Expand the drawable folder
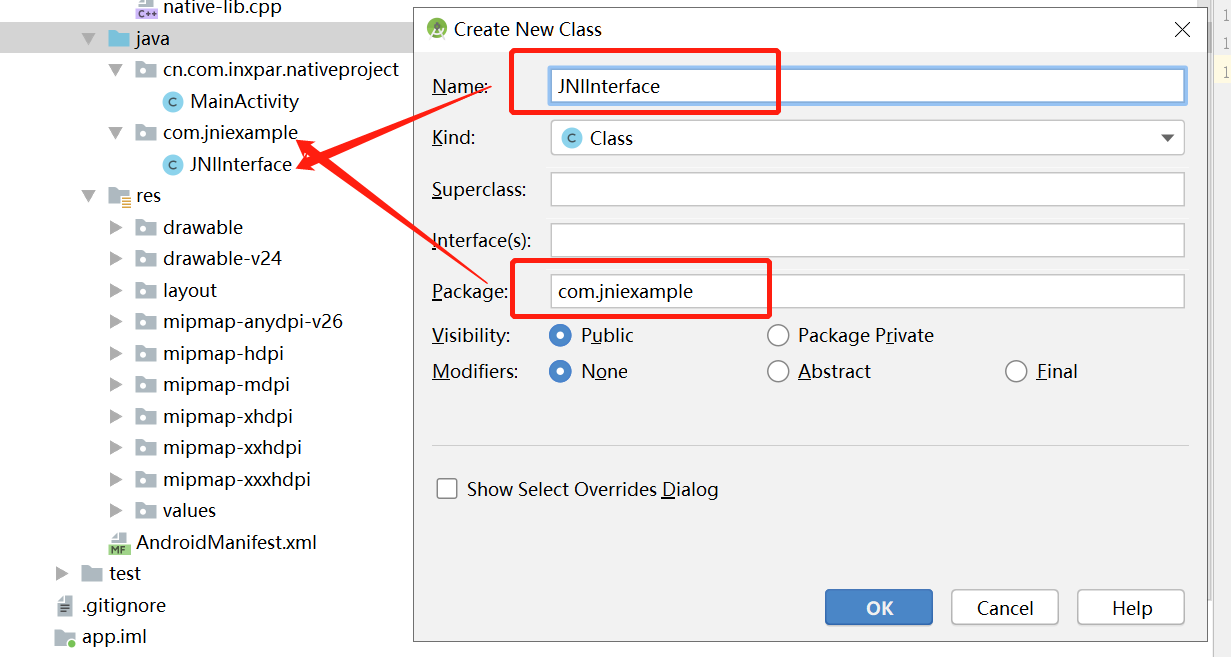 pos(116,227)
